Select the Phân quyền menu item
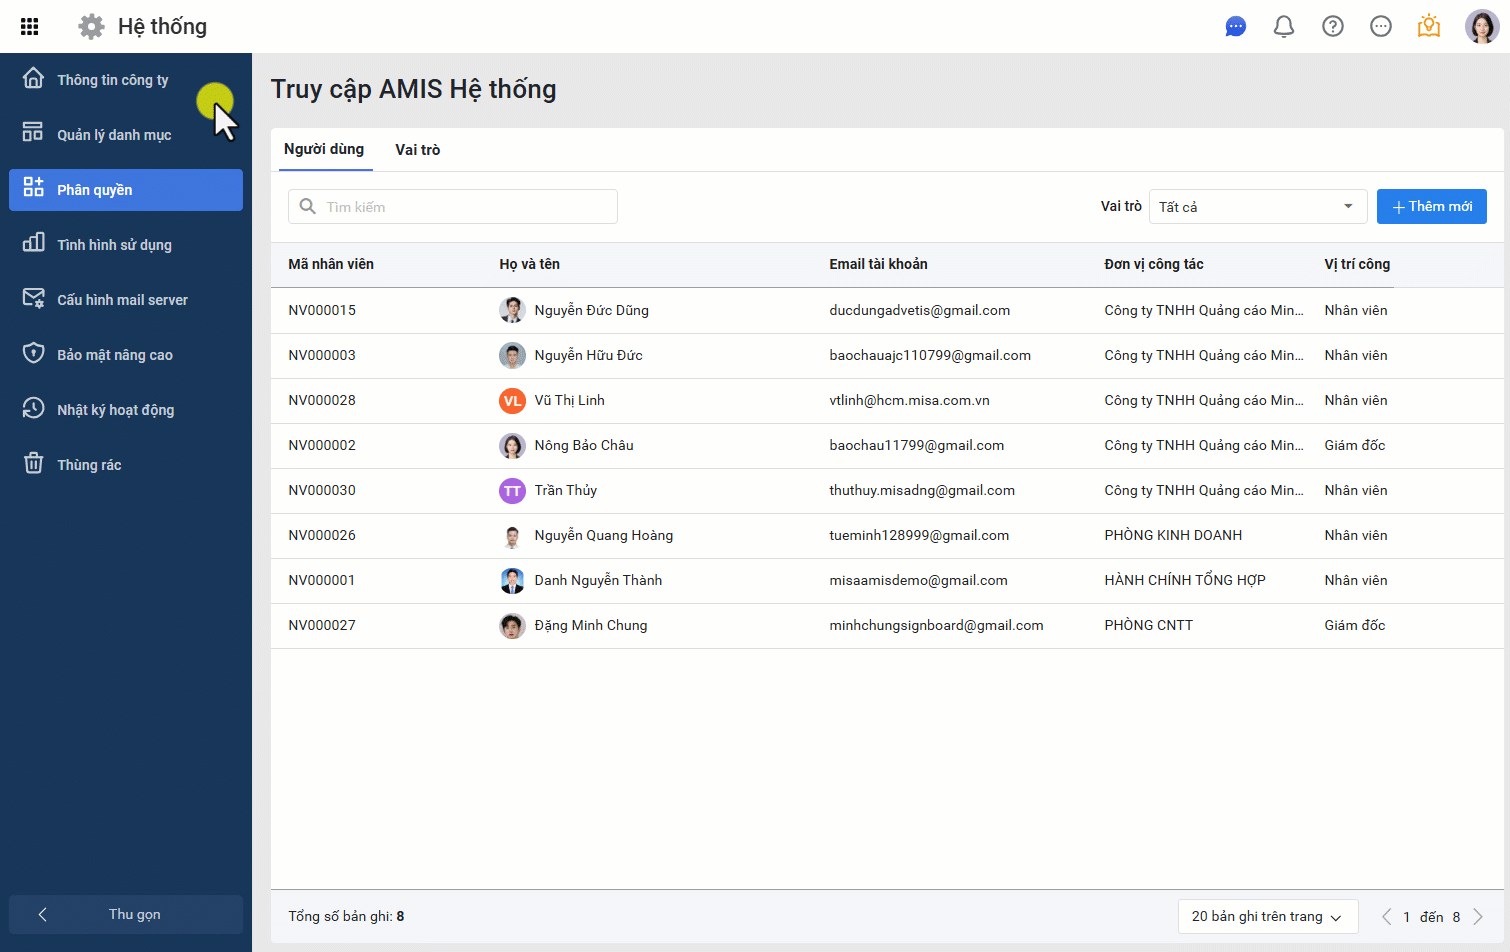Image resolution: width=1510 pixels, height=952 pixels. [126, 190]
